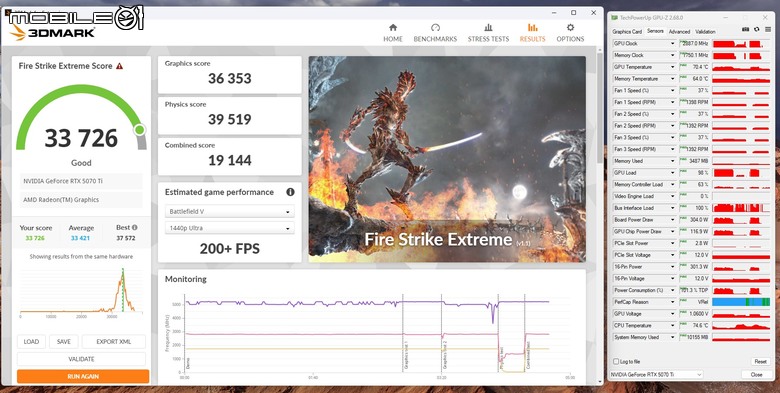
Task: Click EXPORT XML button
Action: (x=113, y=342)
